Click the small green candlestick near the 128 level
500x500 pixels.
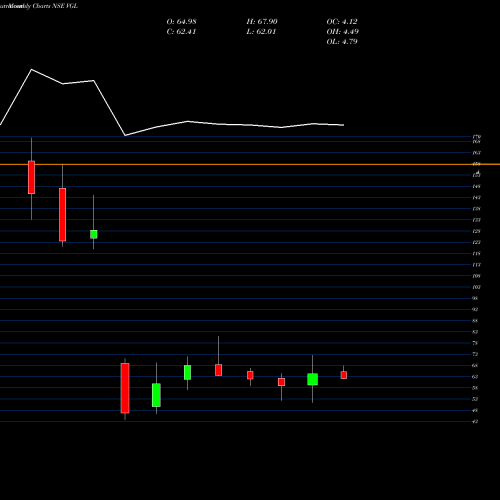[x=94, y=234]
